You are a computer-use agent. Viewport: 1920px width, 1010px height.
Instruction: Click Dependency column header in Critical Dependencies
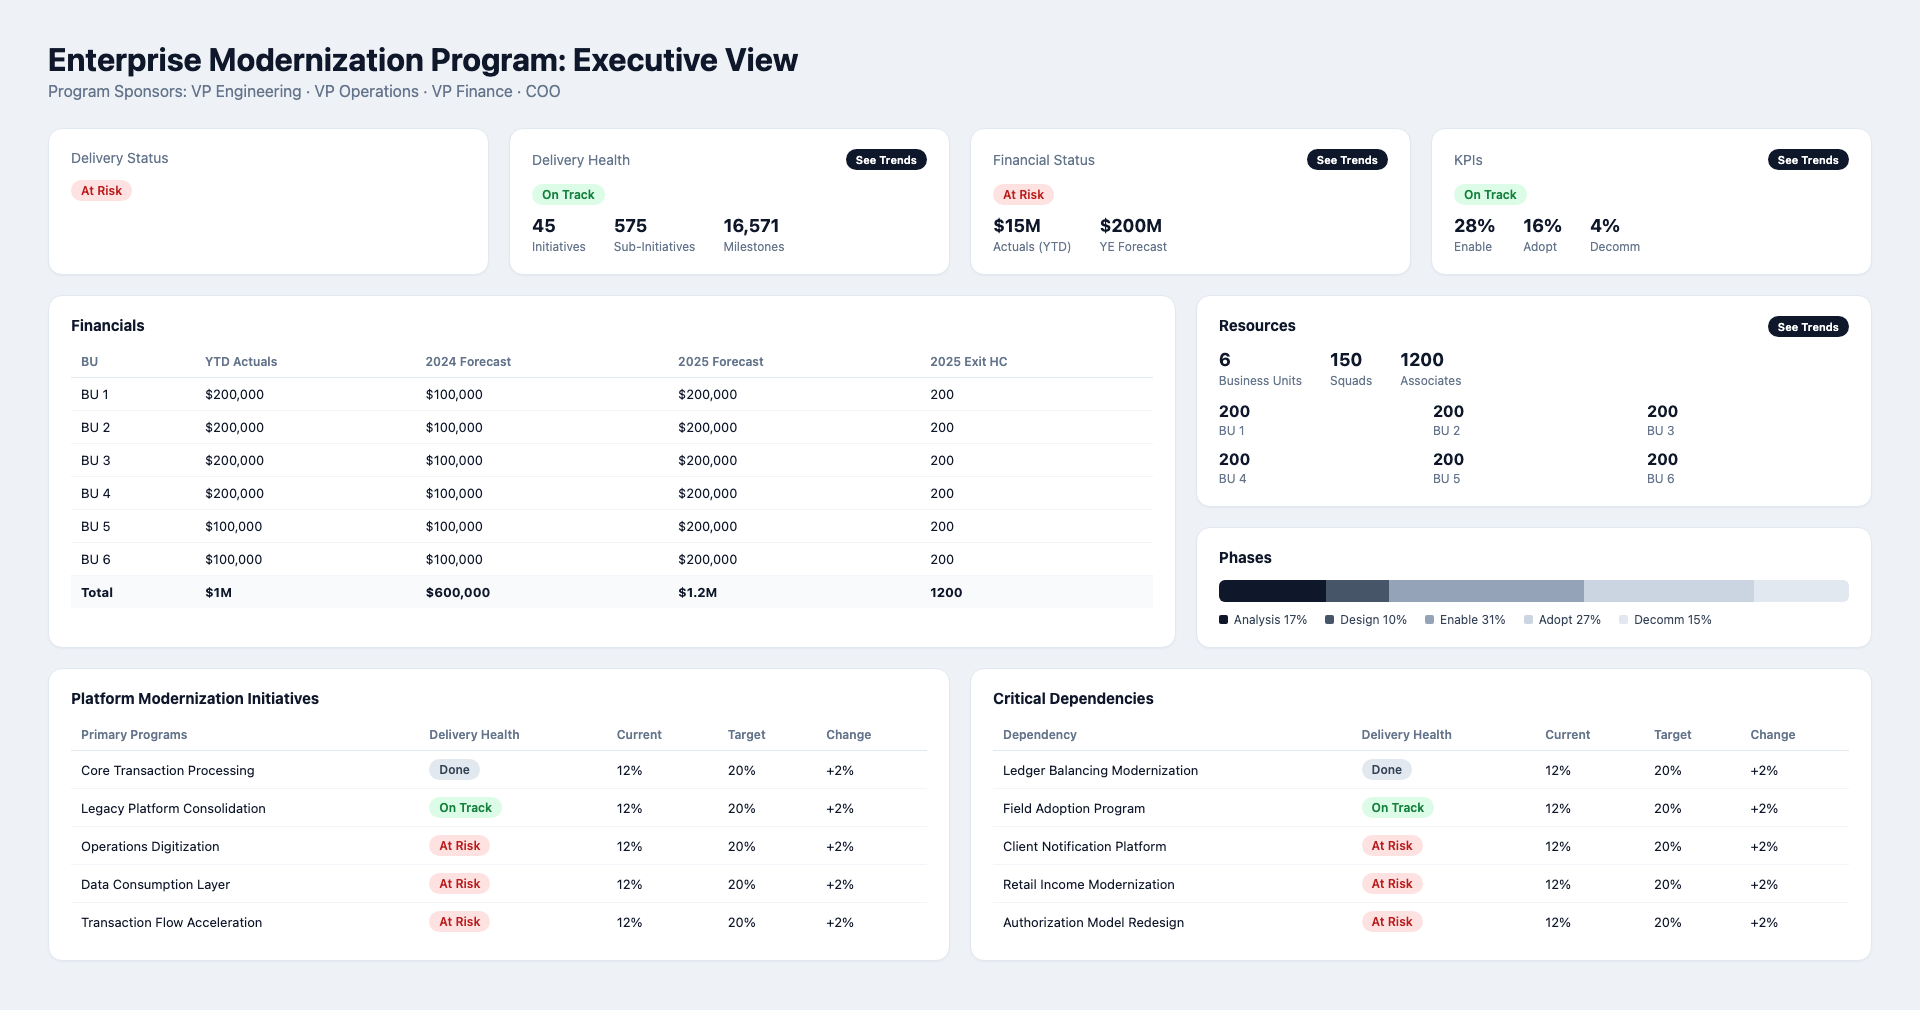point(1040,735)
